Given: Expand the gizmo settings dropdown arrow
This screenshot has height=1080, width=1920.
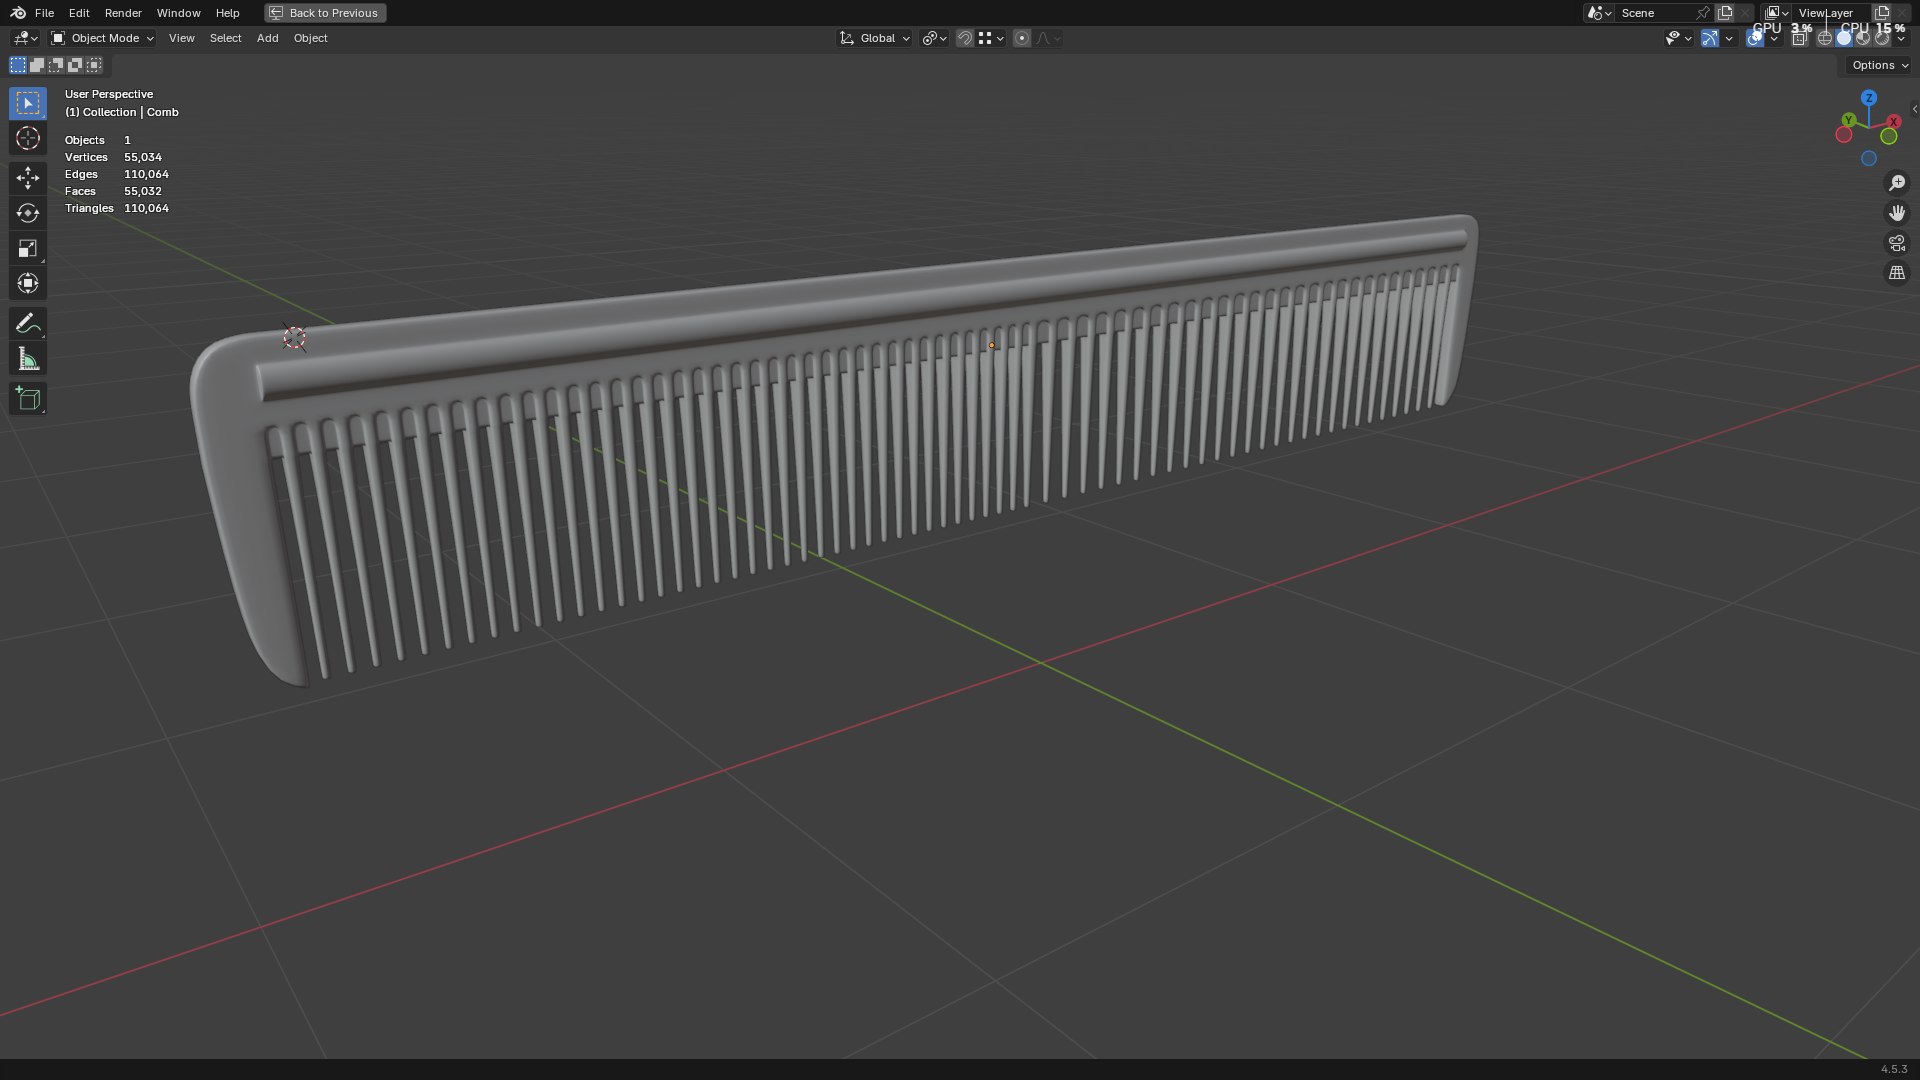Looking at the screenshot, I should (x=1729, y=38).
